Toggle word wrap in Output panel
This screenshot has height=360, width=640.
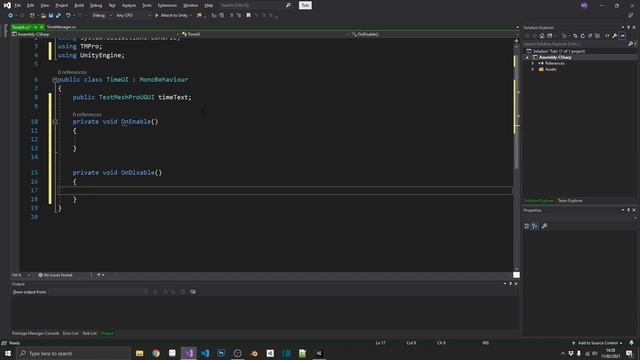coord(193,292)
